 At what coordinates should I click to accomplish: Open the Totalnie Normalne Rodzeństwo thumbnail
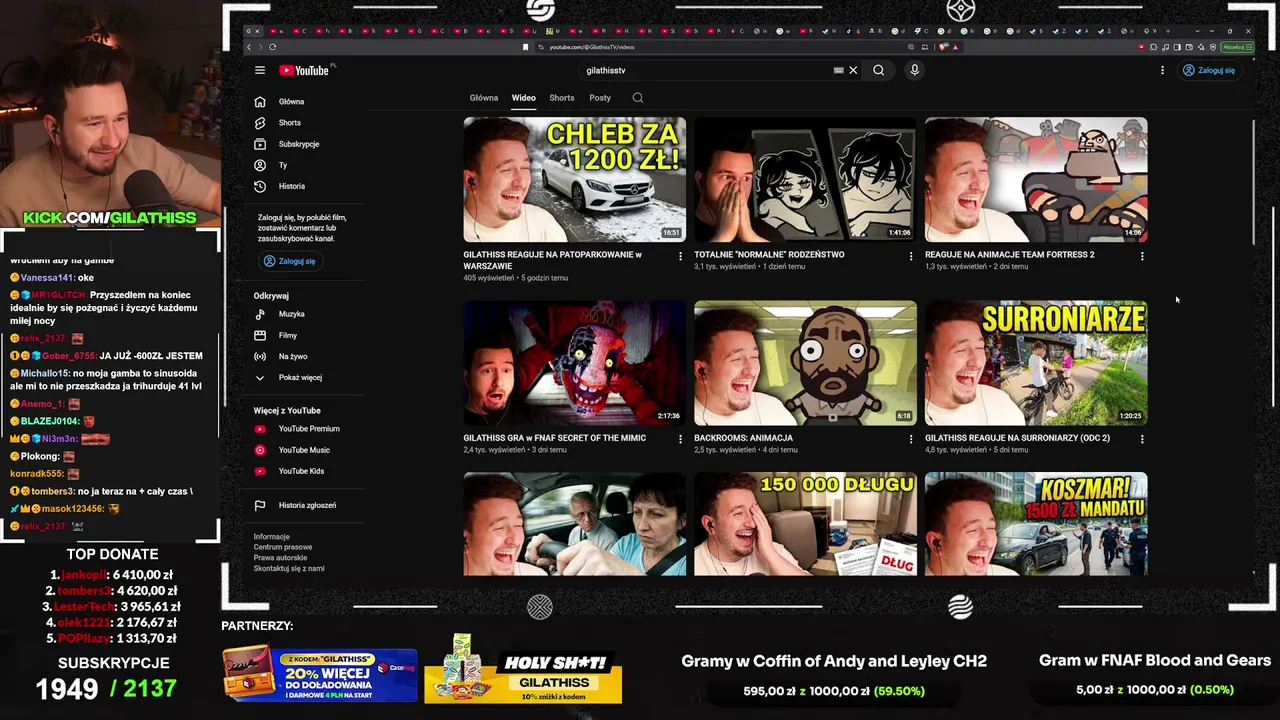805,180
